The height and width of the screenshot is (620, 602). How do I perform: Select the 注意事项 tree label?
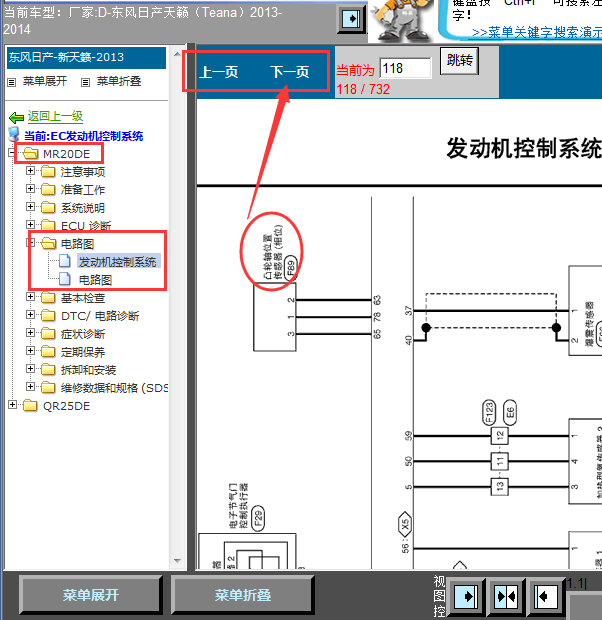(83, 172)
